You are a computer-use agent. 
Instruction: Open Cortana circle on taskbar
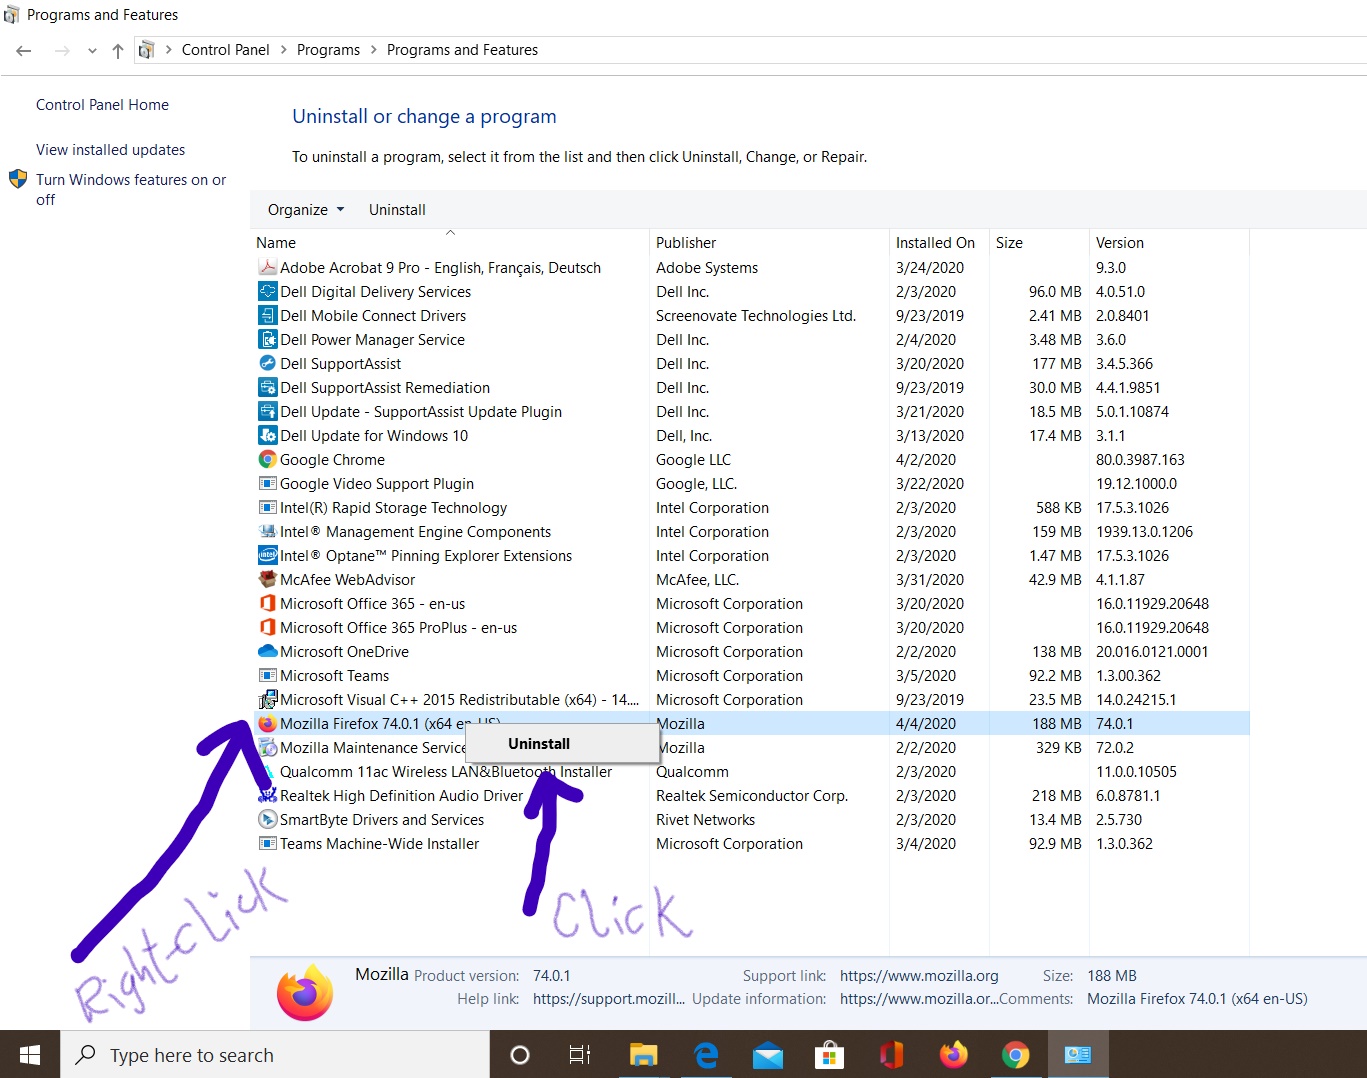pyautogui.click(x=520, y=1055)
